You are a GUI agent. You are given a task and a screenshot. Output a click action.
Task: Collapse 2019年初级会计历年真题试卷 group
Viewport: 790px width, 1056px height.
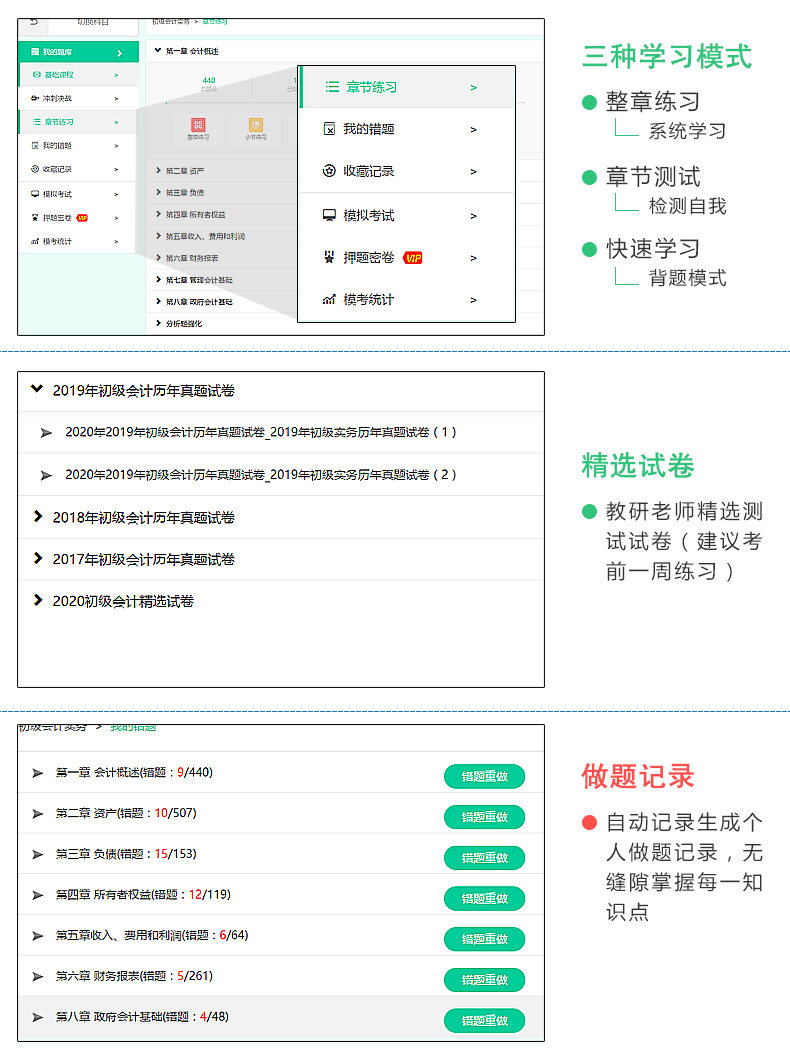coord(37,389)
